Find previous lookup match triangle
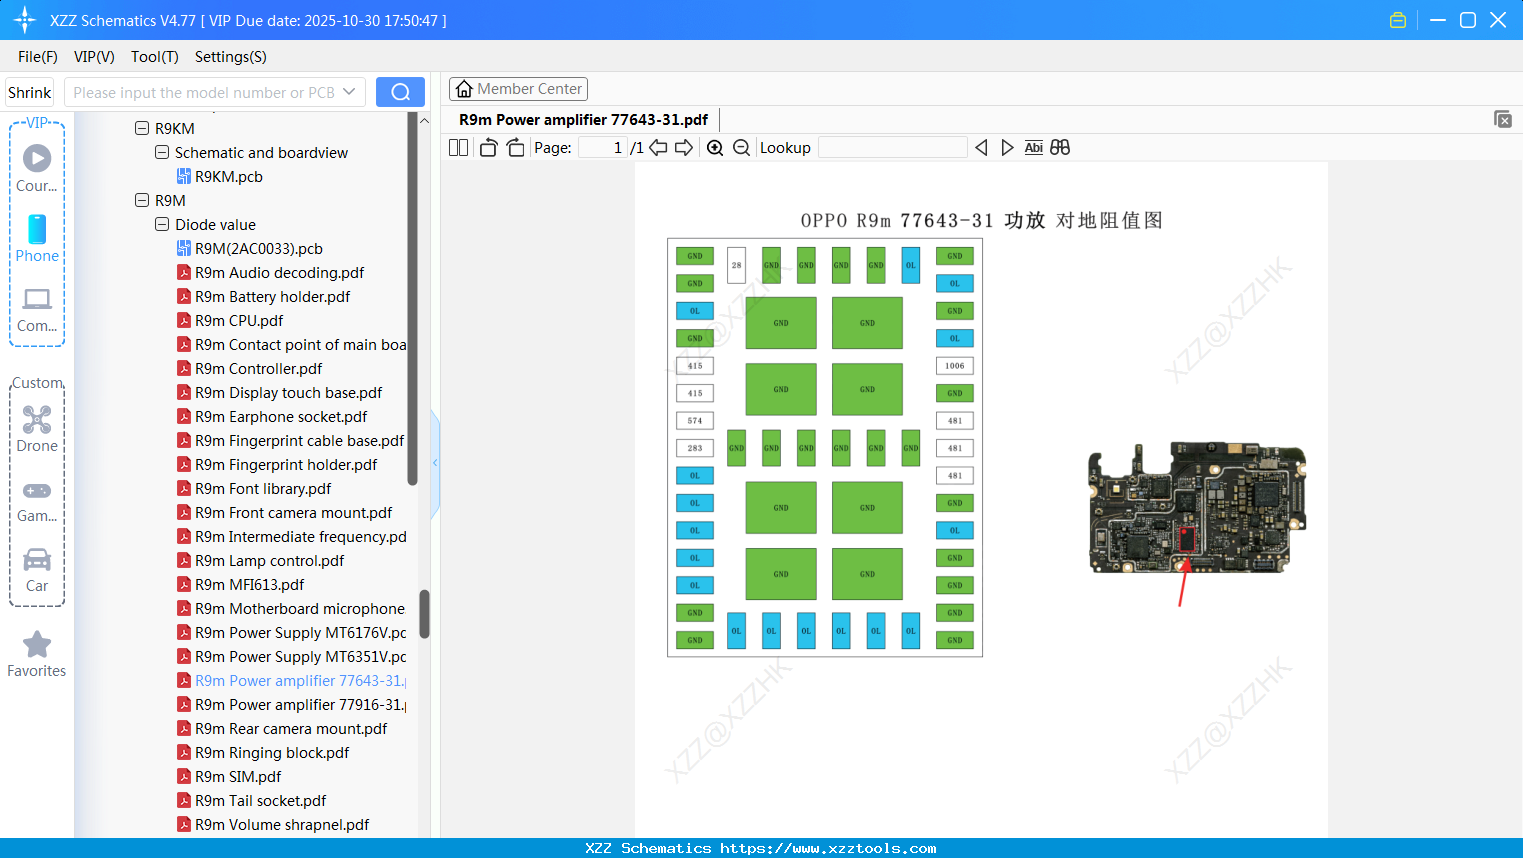 981,148
